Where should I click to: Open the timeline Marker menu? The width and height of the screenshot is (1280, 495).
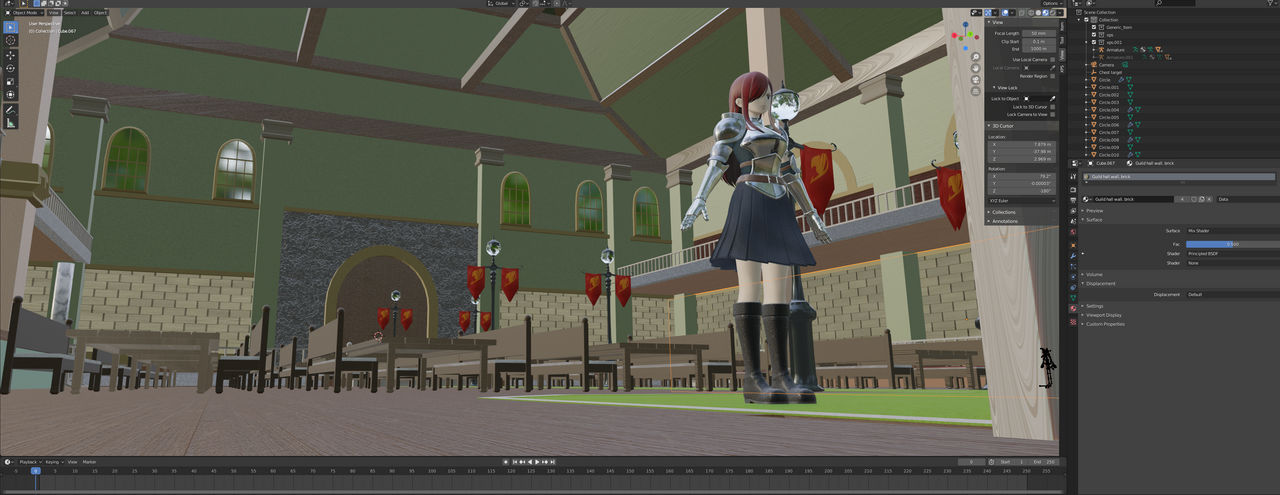[x=89, y=462]
